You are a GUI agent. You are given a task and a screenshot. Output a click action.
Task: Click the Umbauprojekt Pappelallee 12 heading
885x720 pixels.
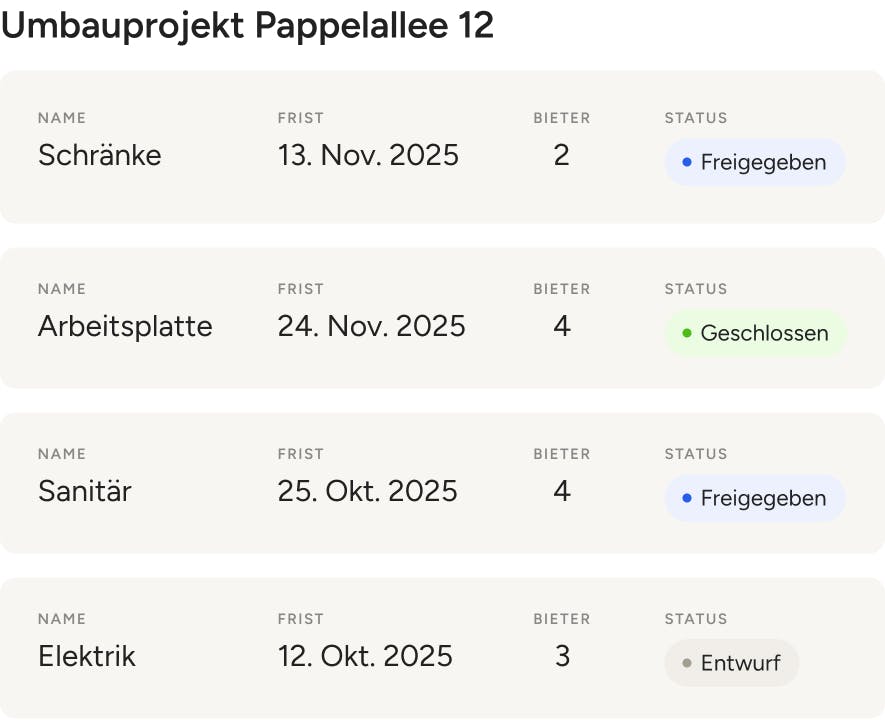[x=247, y=25]
